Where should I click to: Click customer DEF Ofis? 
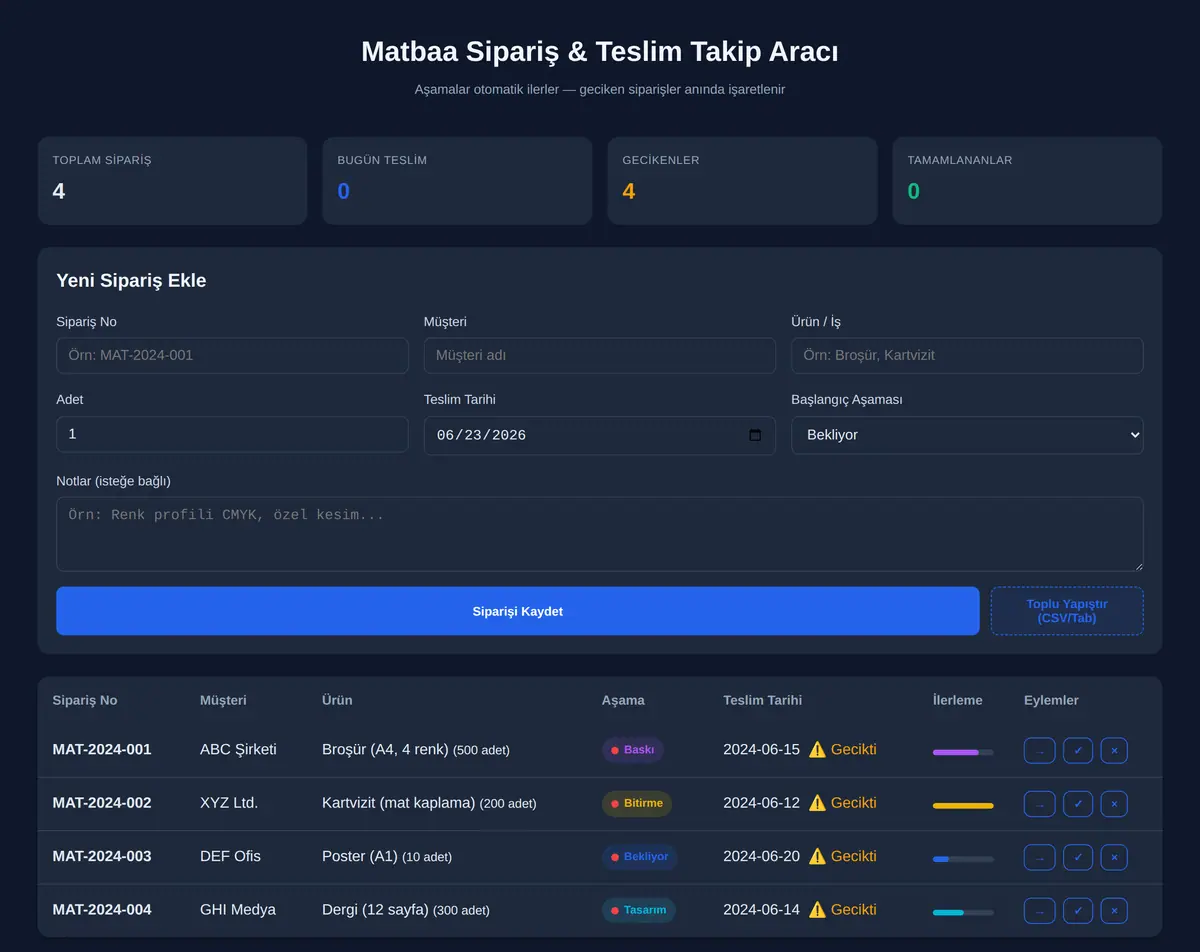coord(230,856)
